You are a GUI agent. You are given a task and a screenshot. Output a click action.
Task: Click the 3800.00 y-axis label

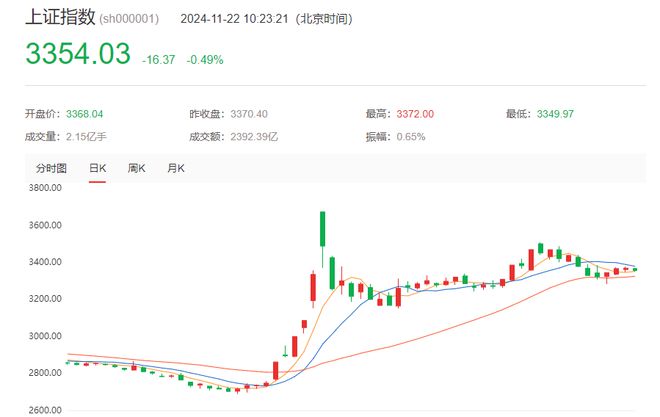coord(45,188)
